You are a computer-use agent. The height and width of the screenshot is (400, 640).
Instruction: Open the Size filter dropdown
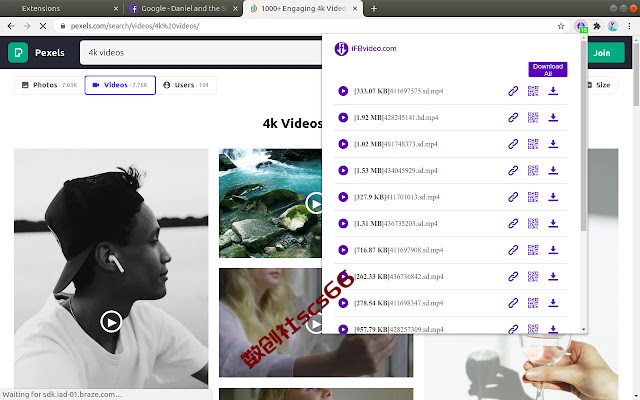click(x=602, y=85)
